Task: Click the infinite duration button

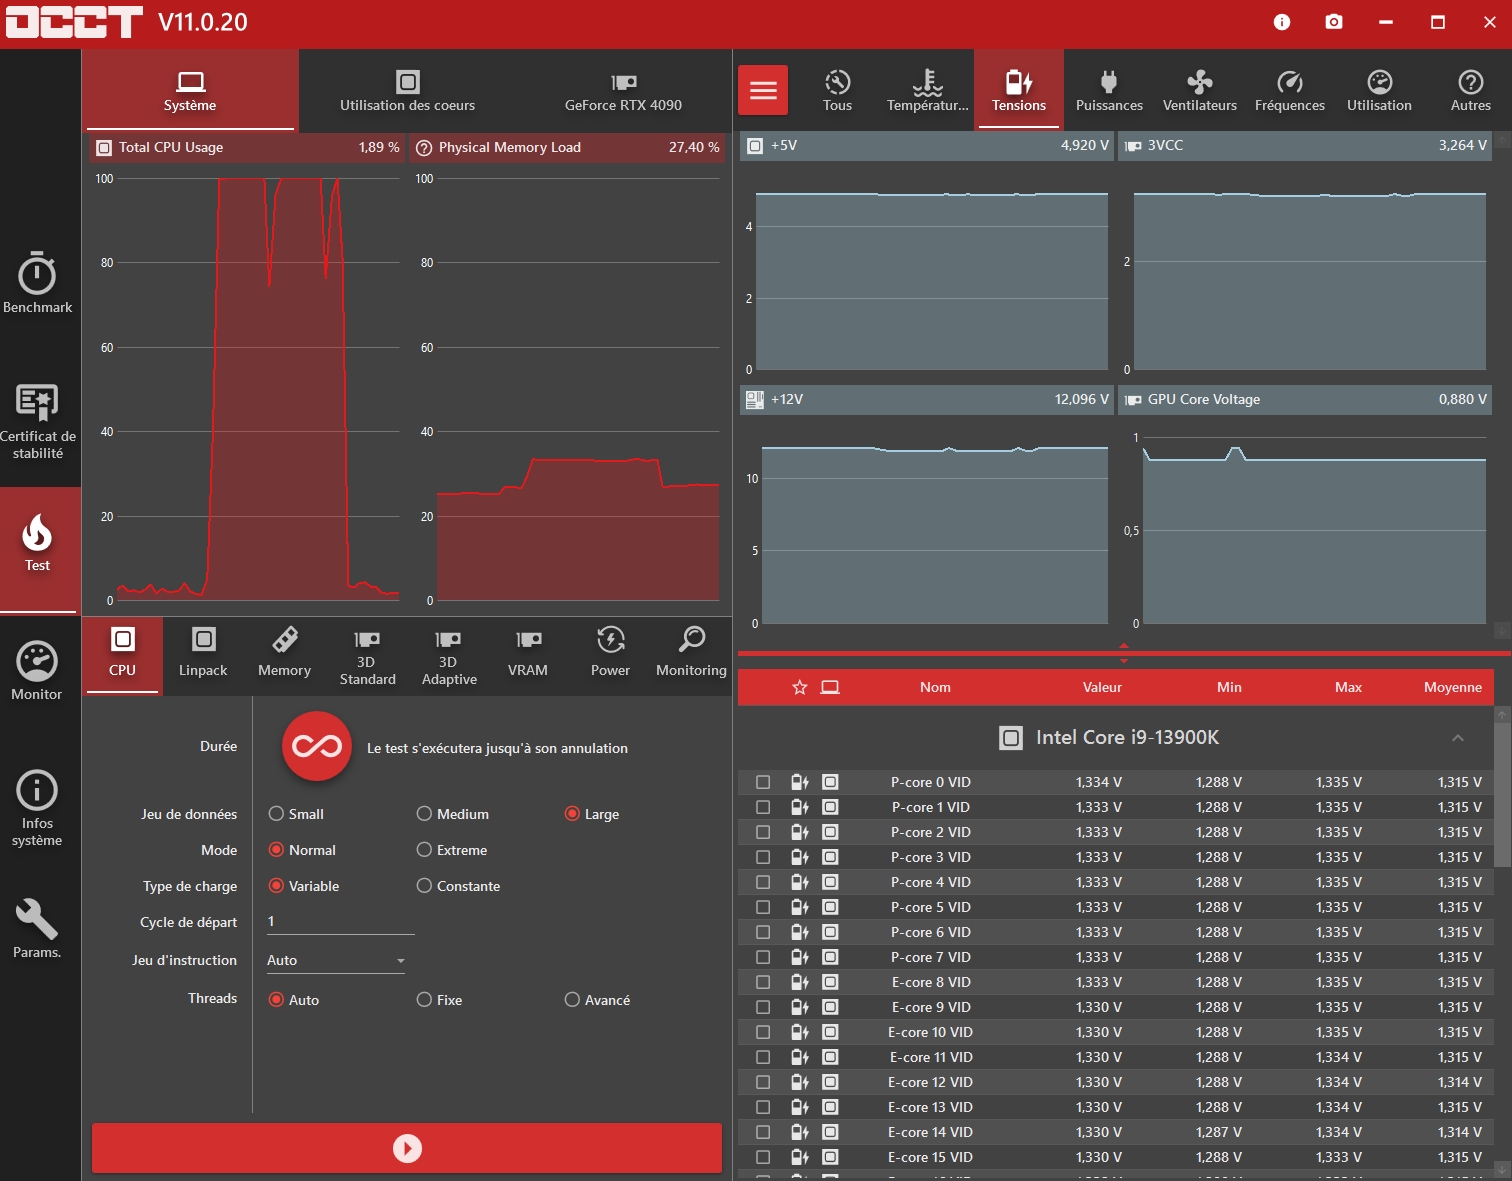Action: click(x=317, y=746)
